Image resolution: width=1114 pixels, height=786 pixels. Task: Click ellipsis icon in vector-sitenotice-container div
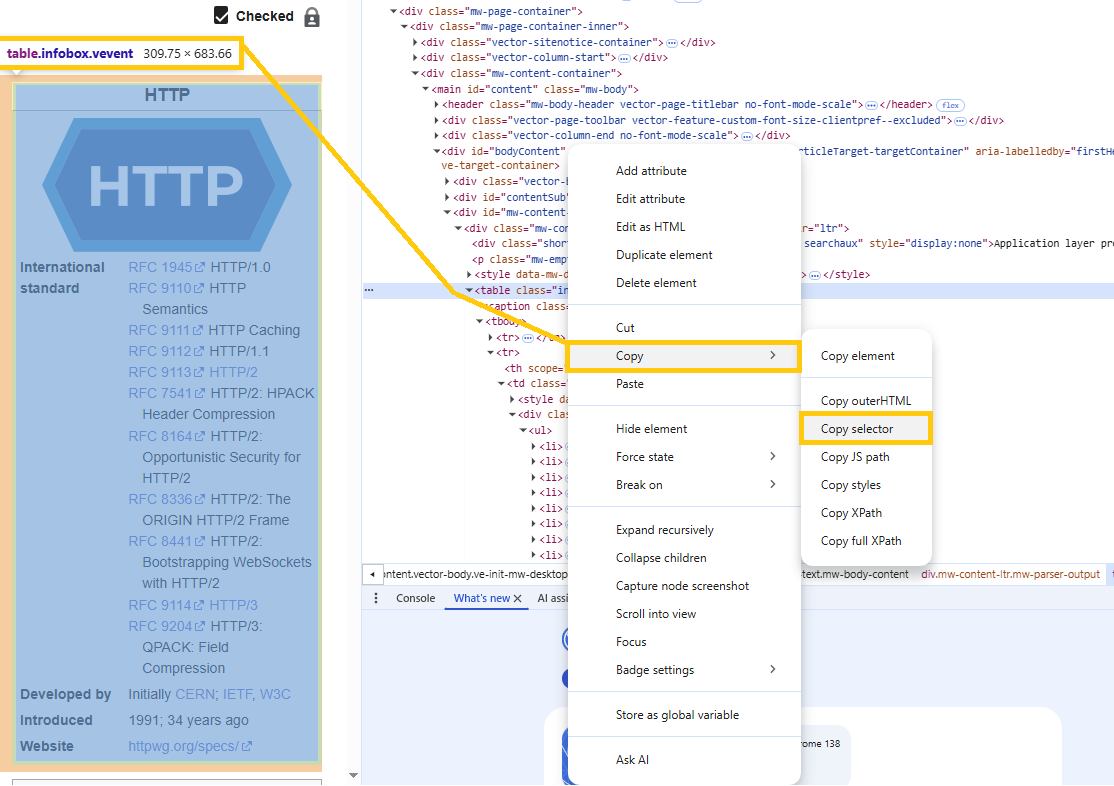(x=672, y=43)
